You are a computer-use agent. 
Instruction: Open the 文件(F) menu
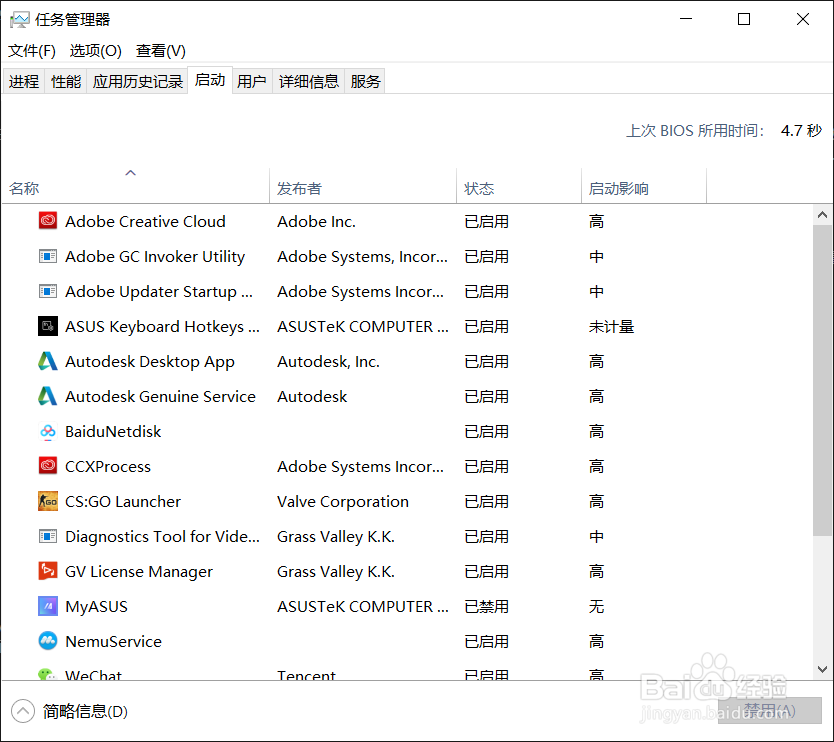coord(32,51)
